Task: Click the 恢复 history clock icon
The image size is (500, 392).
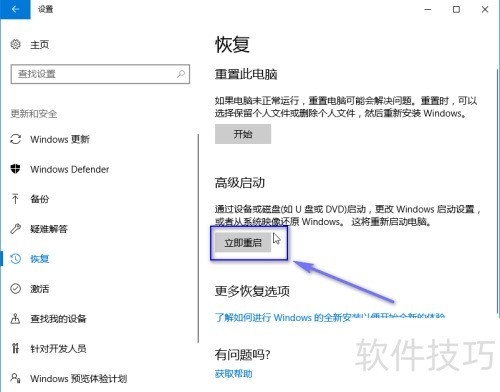Action: 16,259
